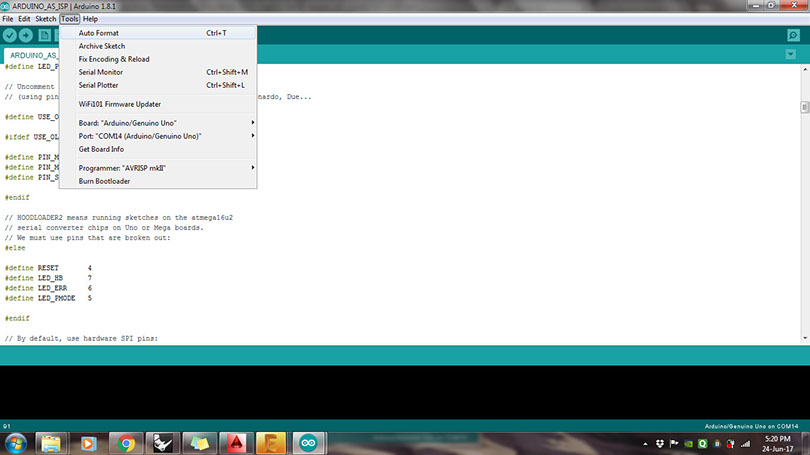Screen dimensions: 810x455
Task: Open the Serial Monitor magnifier icon
Action: coord(793,35)
